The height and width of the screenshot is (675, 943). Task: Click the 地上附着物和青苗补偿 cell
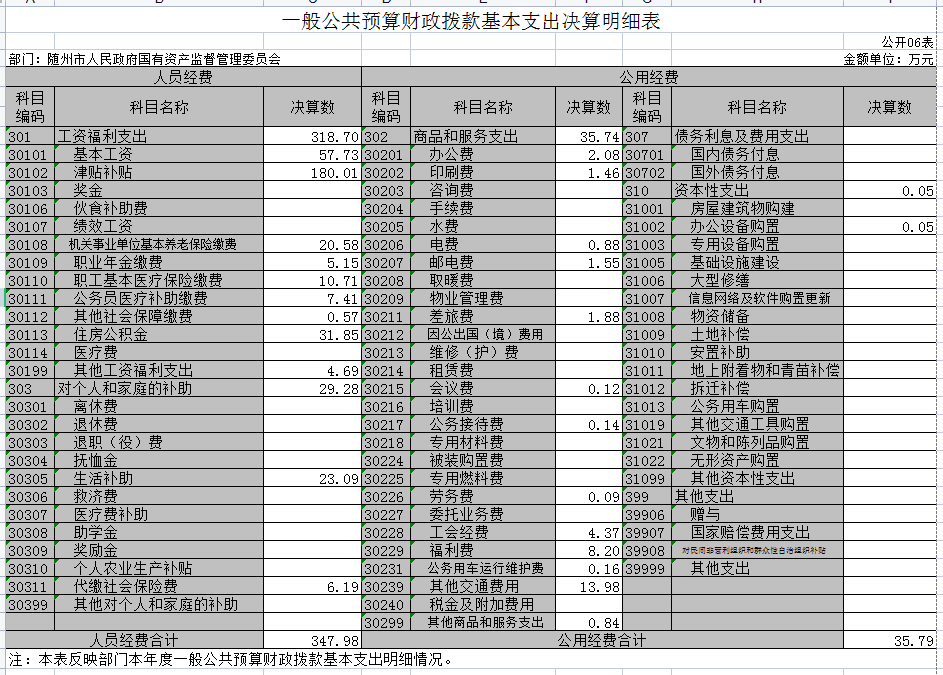pyautogui.click(x=757, y=371)
